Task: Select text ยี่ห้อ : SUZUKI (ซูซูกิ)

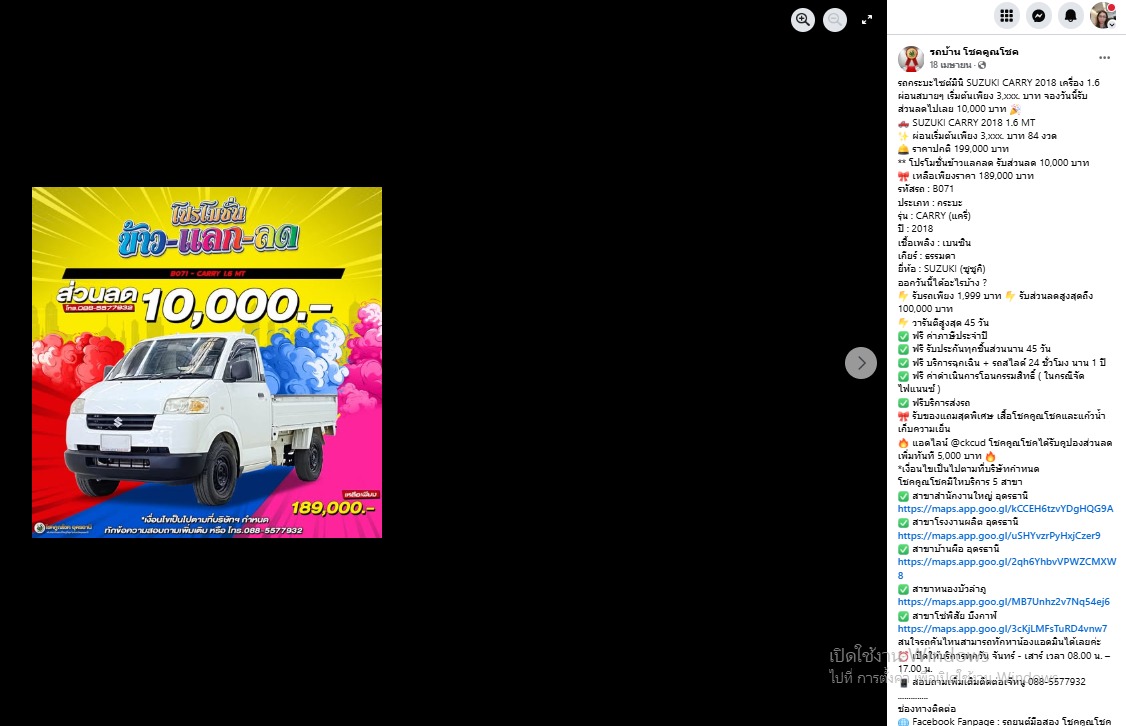Action: coord(941,269)
